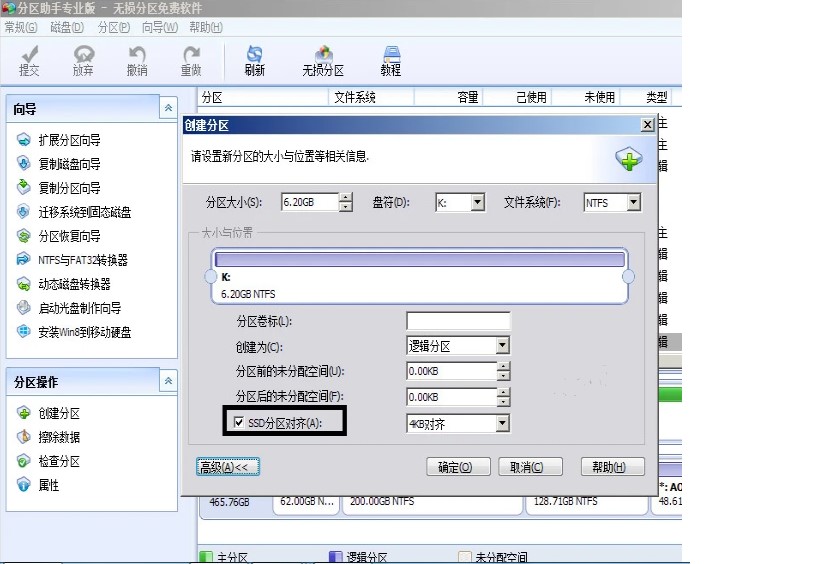Launch the 复制分区向导 wizard
Screen dimensions: 819x564
point(59,188)
